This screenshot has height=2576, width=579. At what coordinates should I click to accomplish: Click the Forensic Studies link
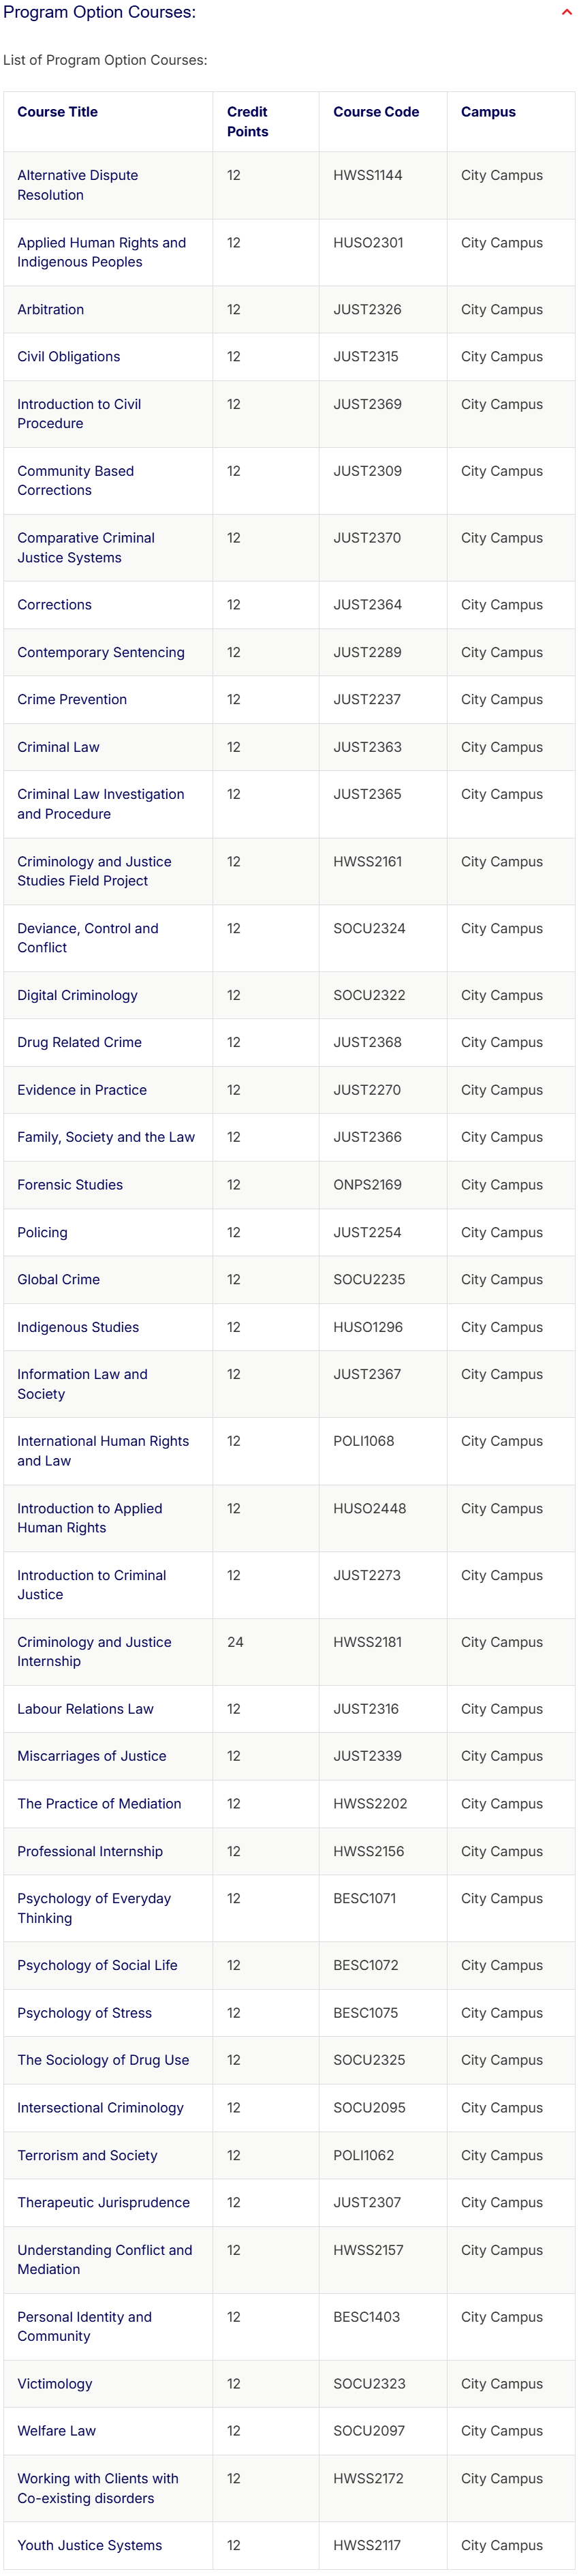(70, 1185)
